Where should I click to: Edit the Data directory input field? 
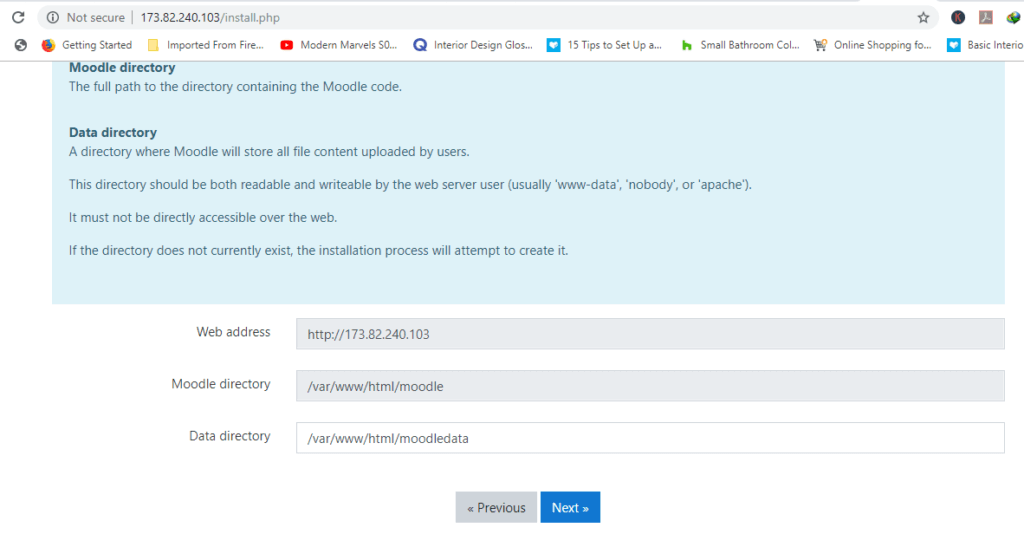[x=649, y=438]
